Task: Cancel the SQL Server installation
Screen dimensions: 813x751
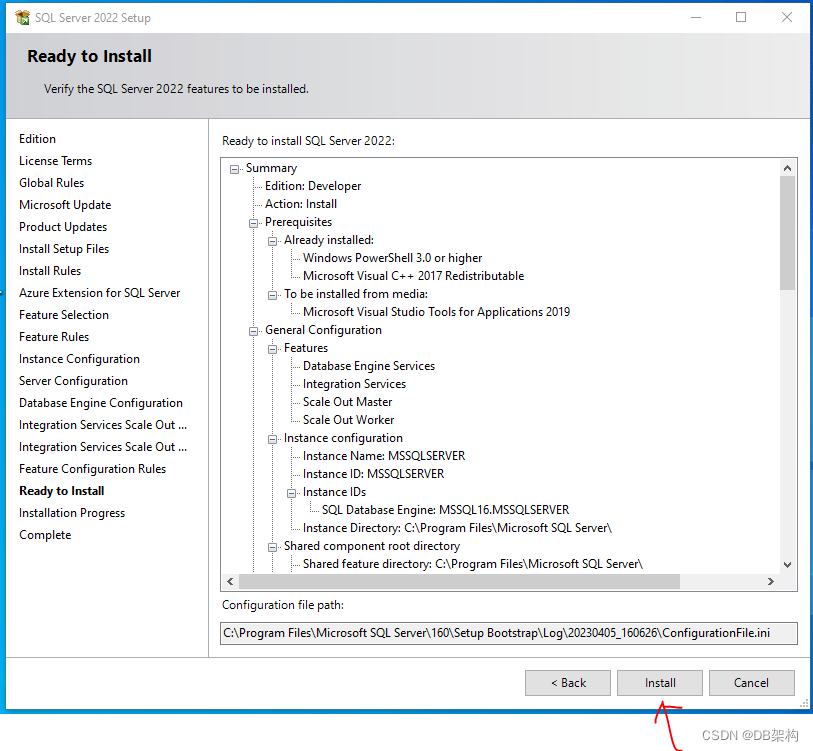Action: (x=751, y=682)
